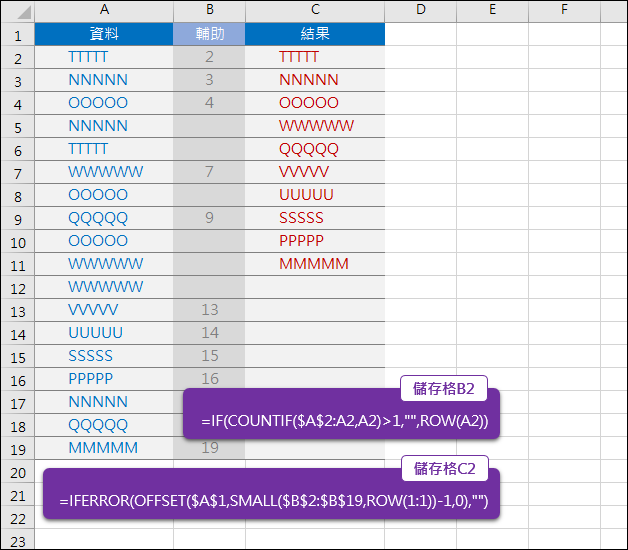
Task: Click helper cell B19 with value 19
Action: pos(209,448)
